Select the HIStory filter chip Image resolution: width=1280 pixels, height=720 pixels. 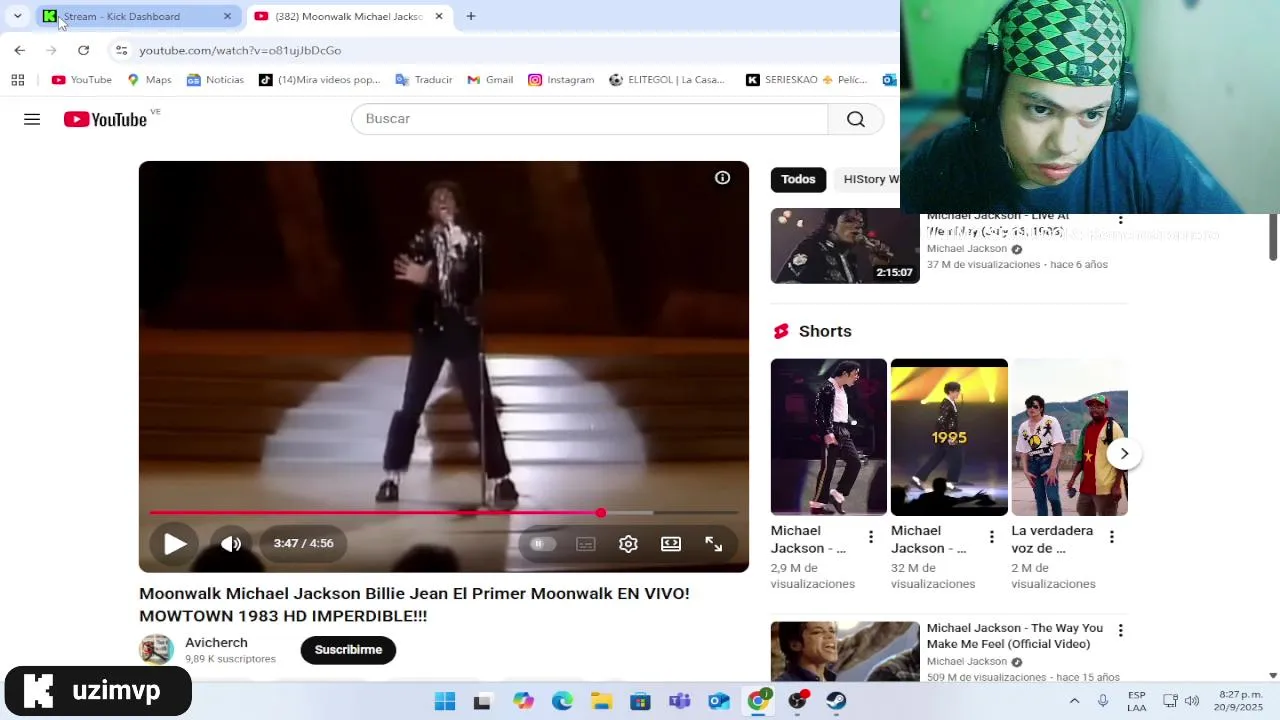[868, 179]
